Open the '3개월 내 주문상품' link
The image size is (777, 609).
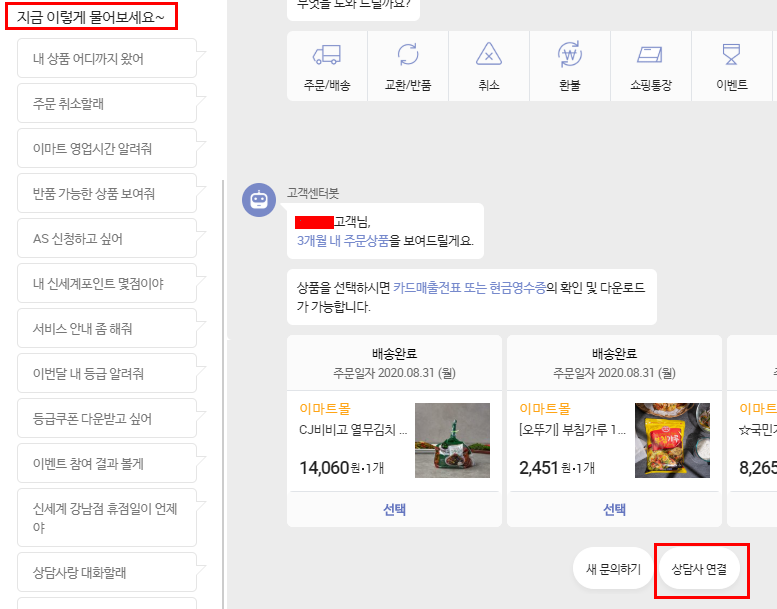coord(343,241)
